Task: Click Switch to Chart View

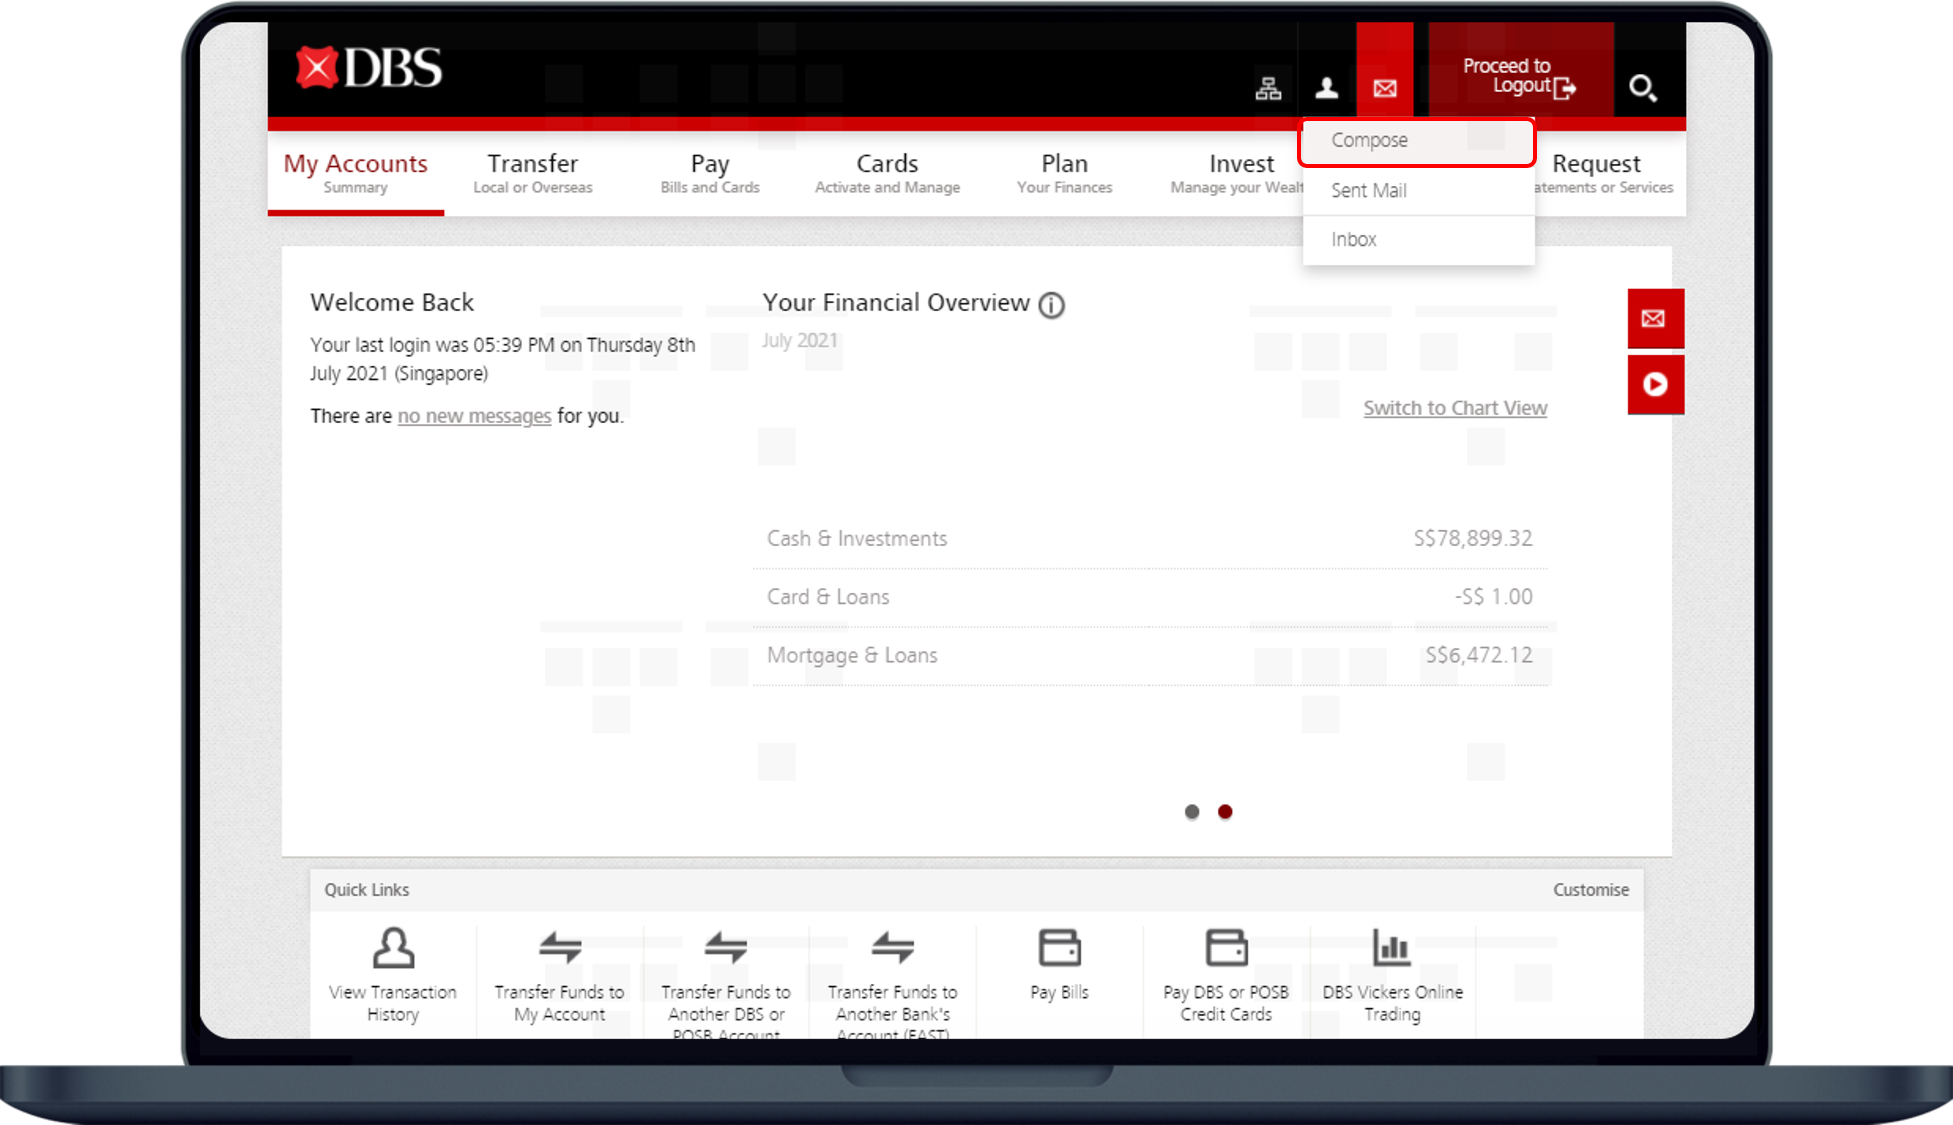Action: [1455, 408]
